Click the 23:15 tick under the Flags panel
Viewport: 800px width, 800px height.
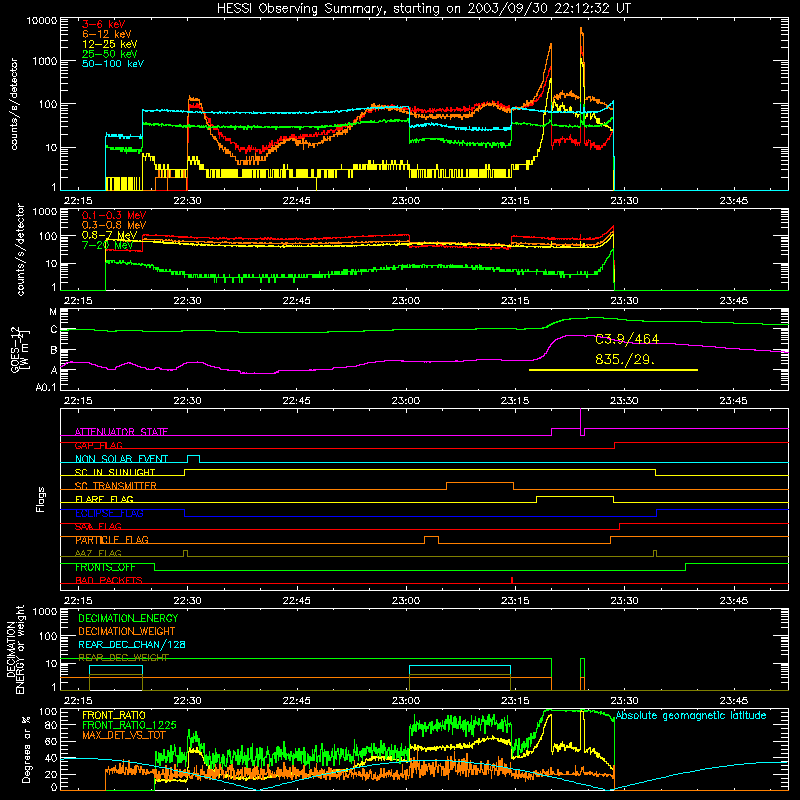(x=515, y=601)
